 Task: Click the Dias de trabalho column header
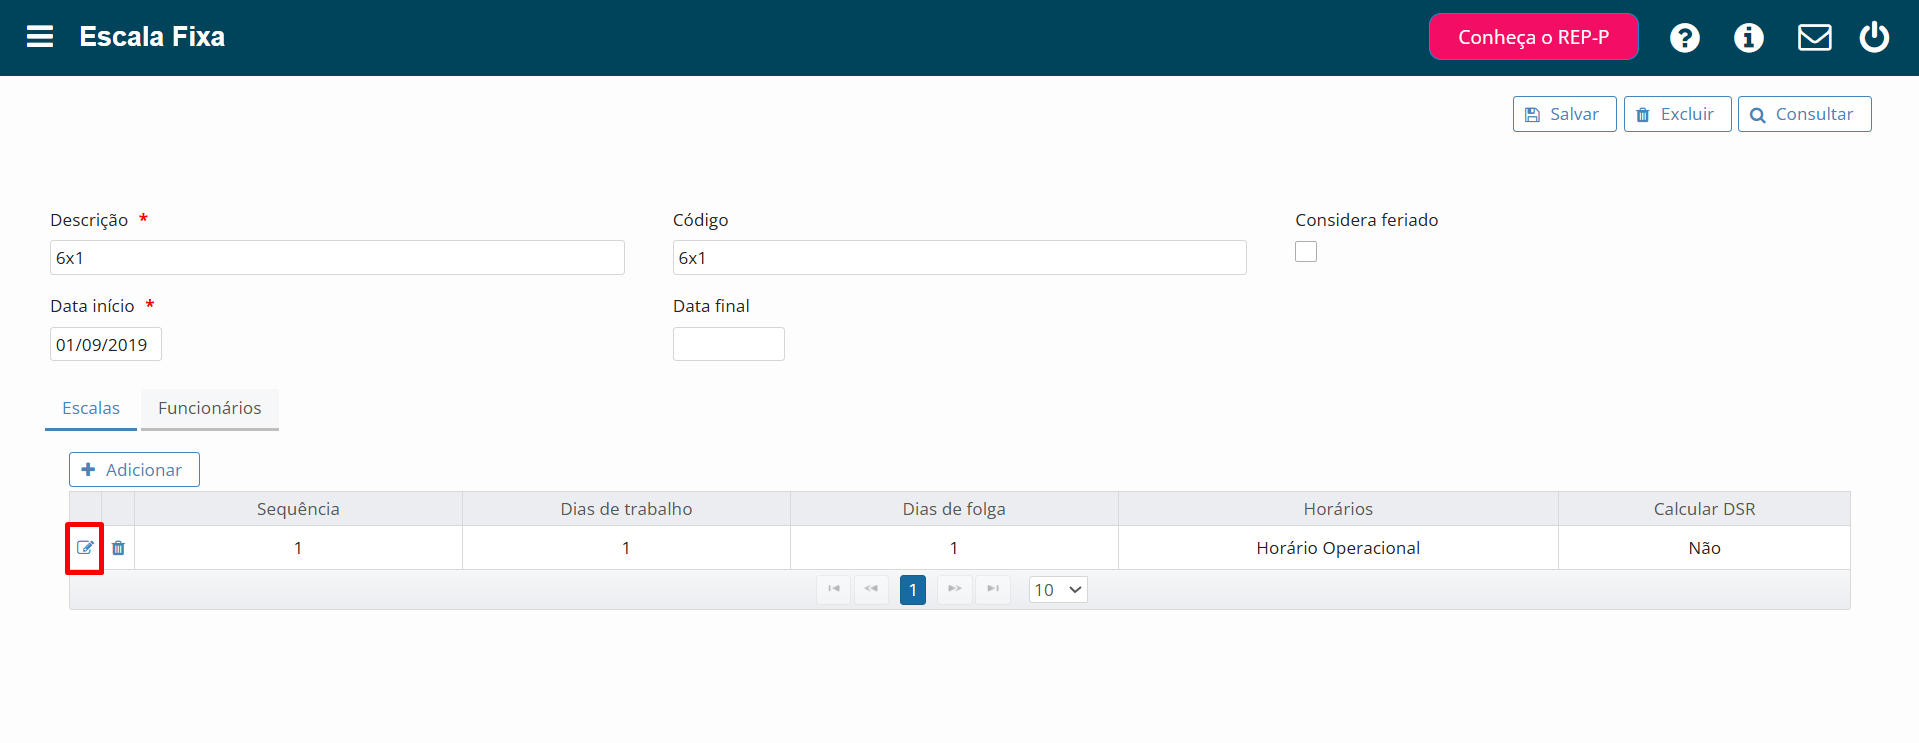pyautogui.click(x=626, y=509)
